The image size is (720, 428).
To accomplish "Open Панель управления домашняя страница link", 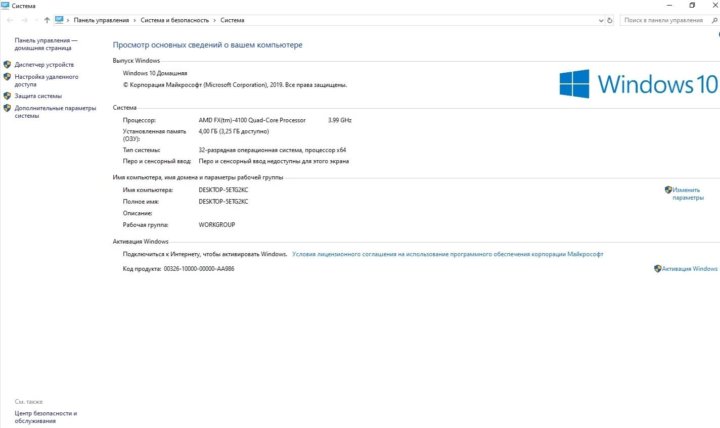I will click(x=45, y=44).
